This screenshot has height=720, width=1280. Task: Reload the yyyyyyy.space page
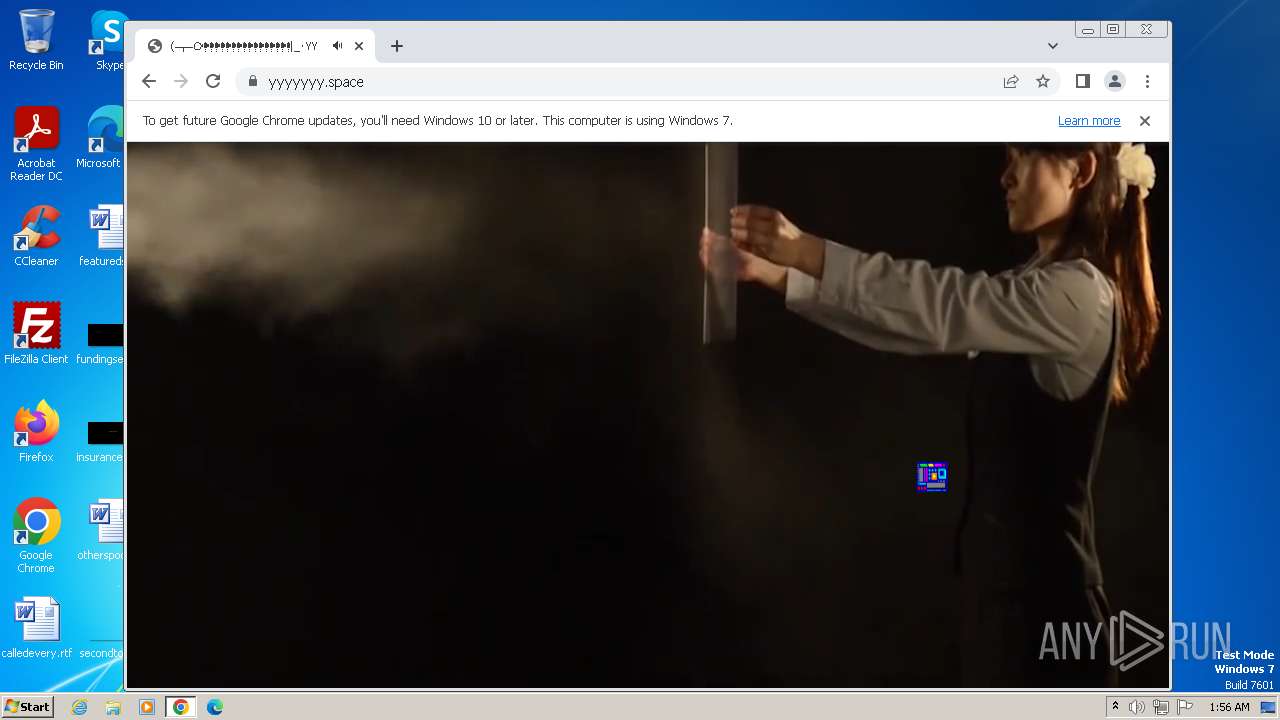[x=213, y=82]
